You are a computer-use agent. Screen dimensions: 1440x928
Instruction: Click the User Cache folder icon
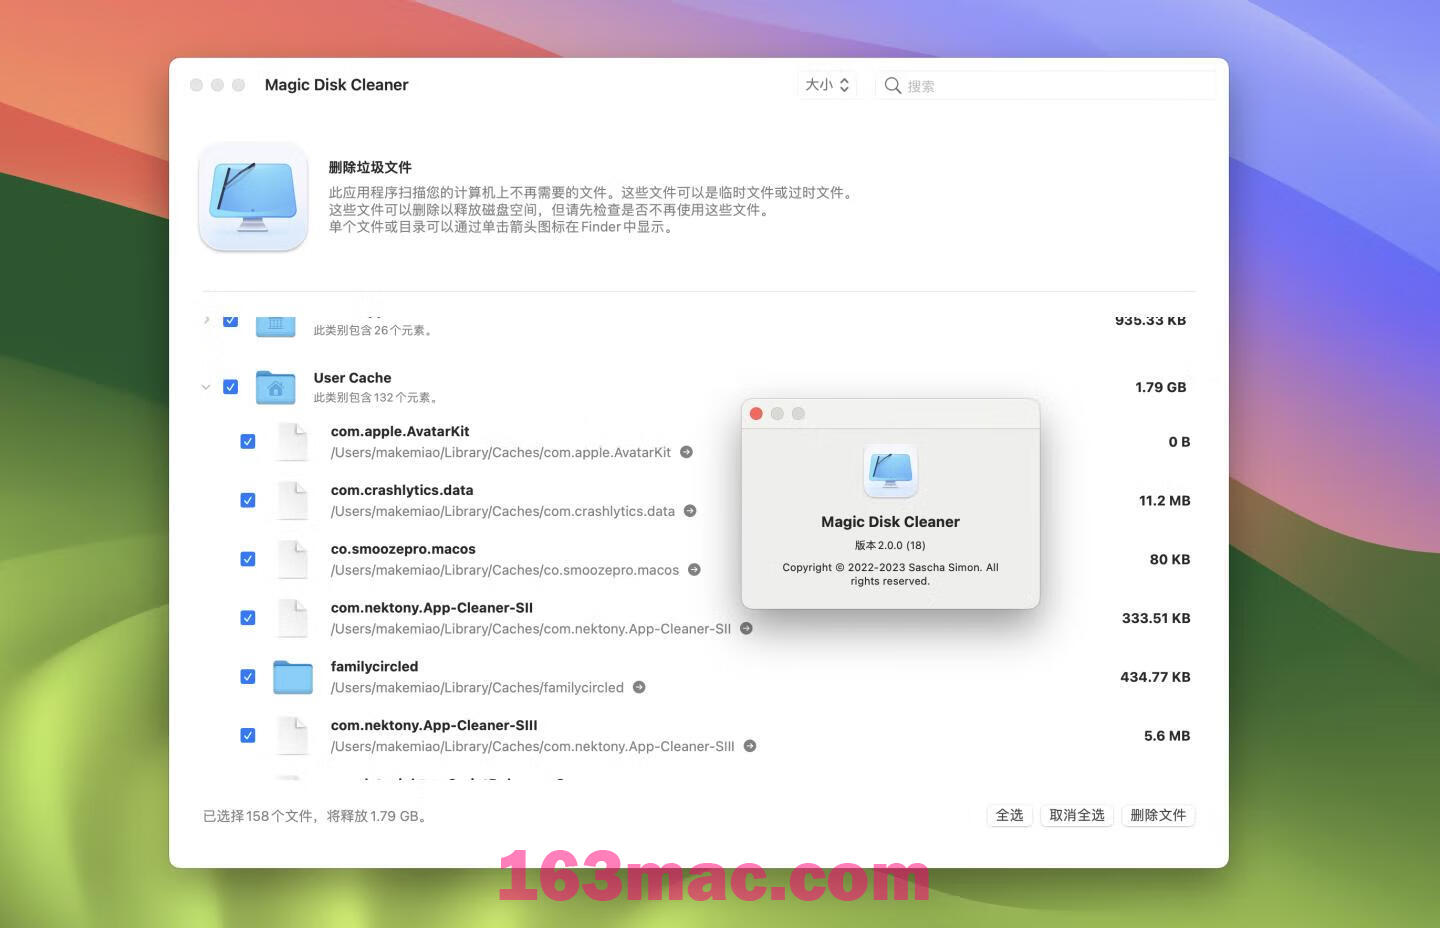(x=275, y=387)
